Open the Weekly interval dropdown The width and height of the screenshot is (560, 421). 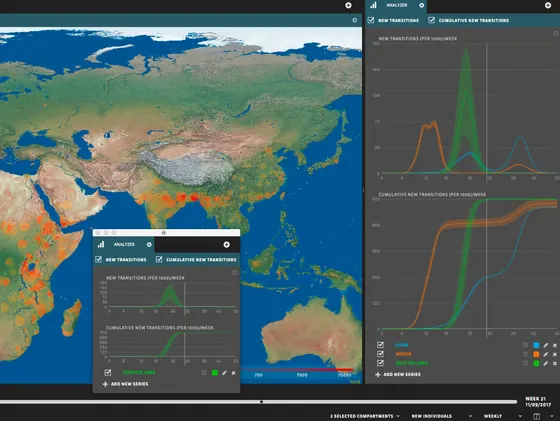pyautogui.click(x=503, y=416)
